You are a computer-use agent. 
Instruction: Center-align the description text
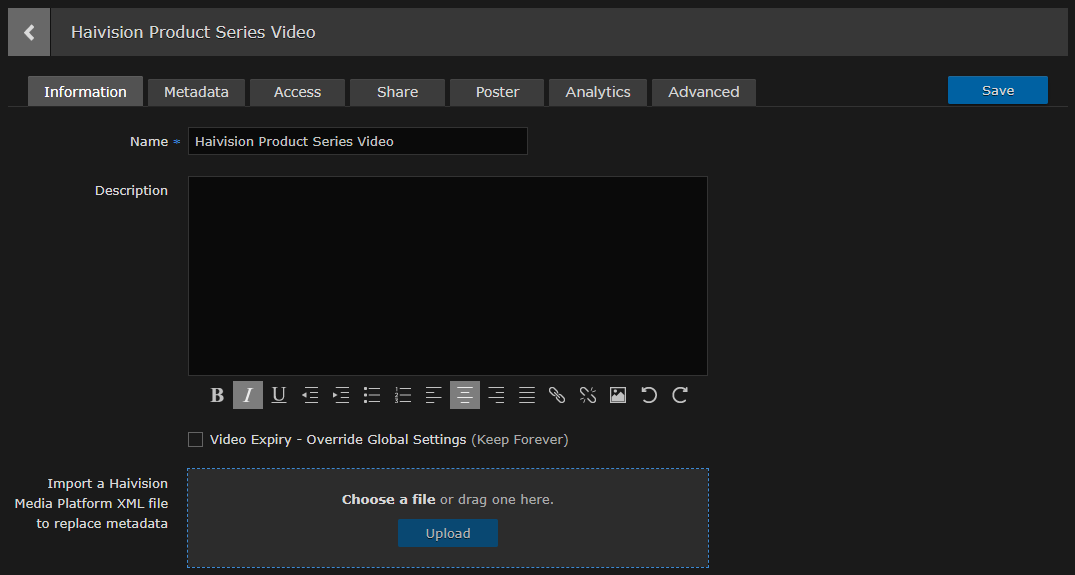[x=464, y=395]
